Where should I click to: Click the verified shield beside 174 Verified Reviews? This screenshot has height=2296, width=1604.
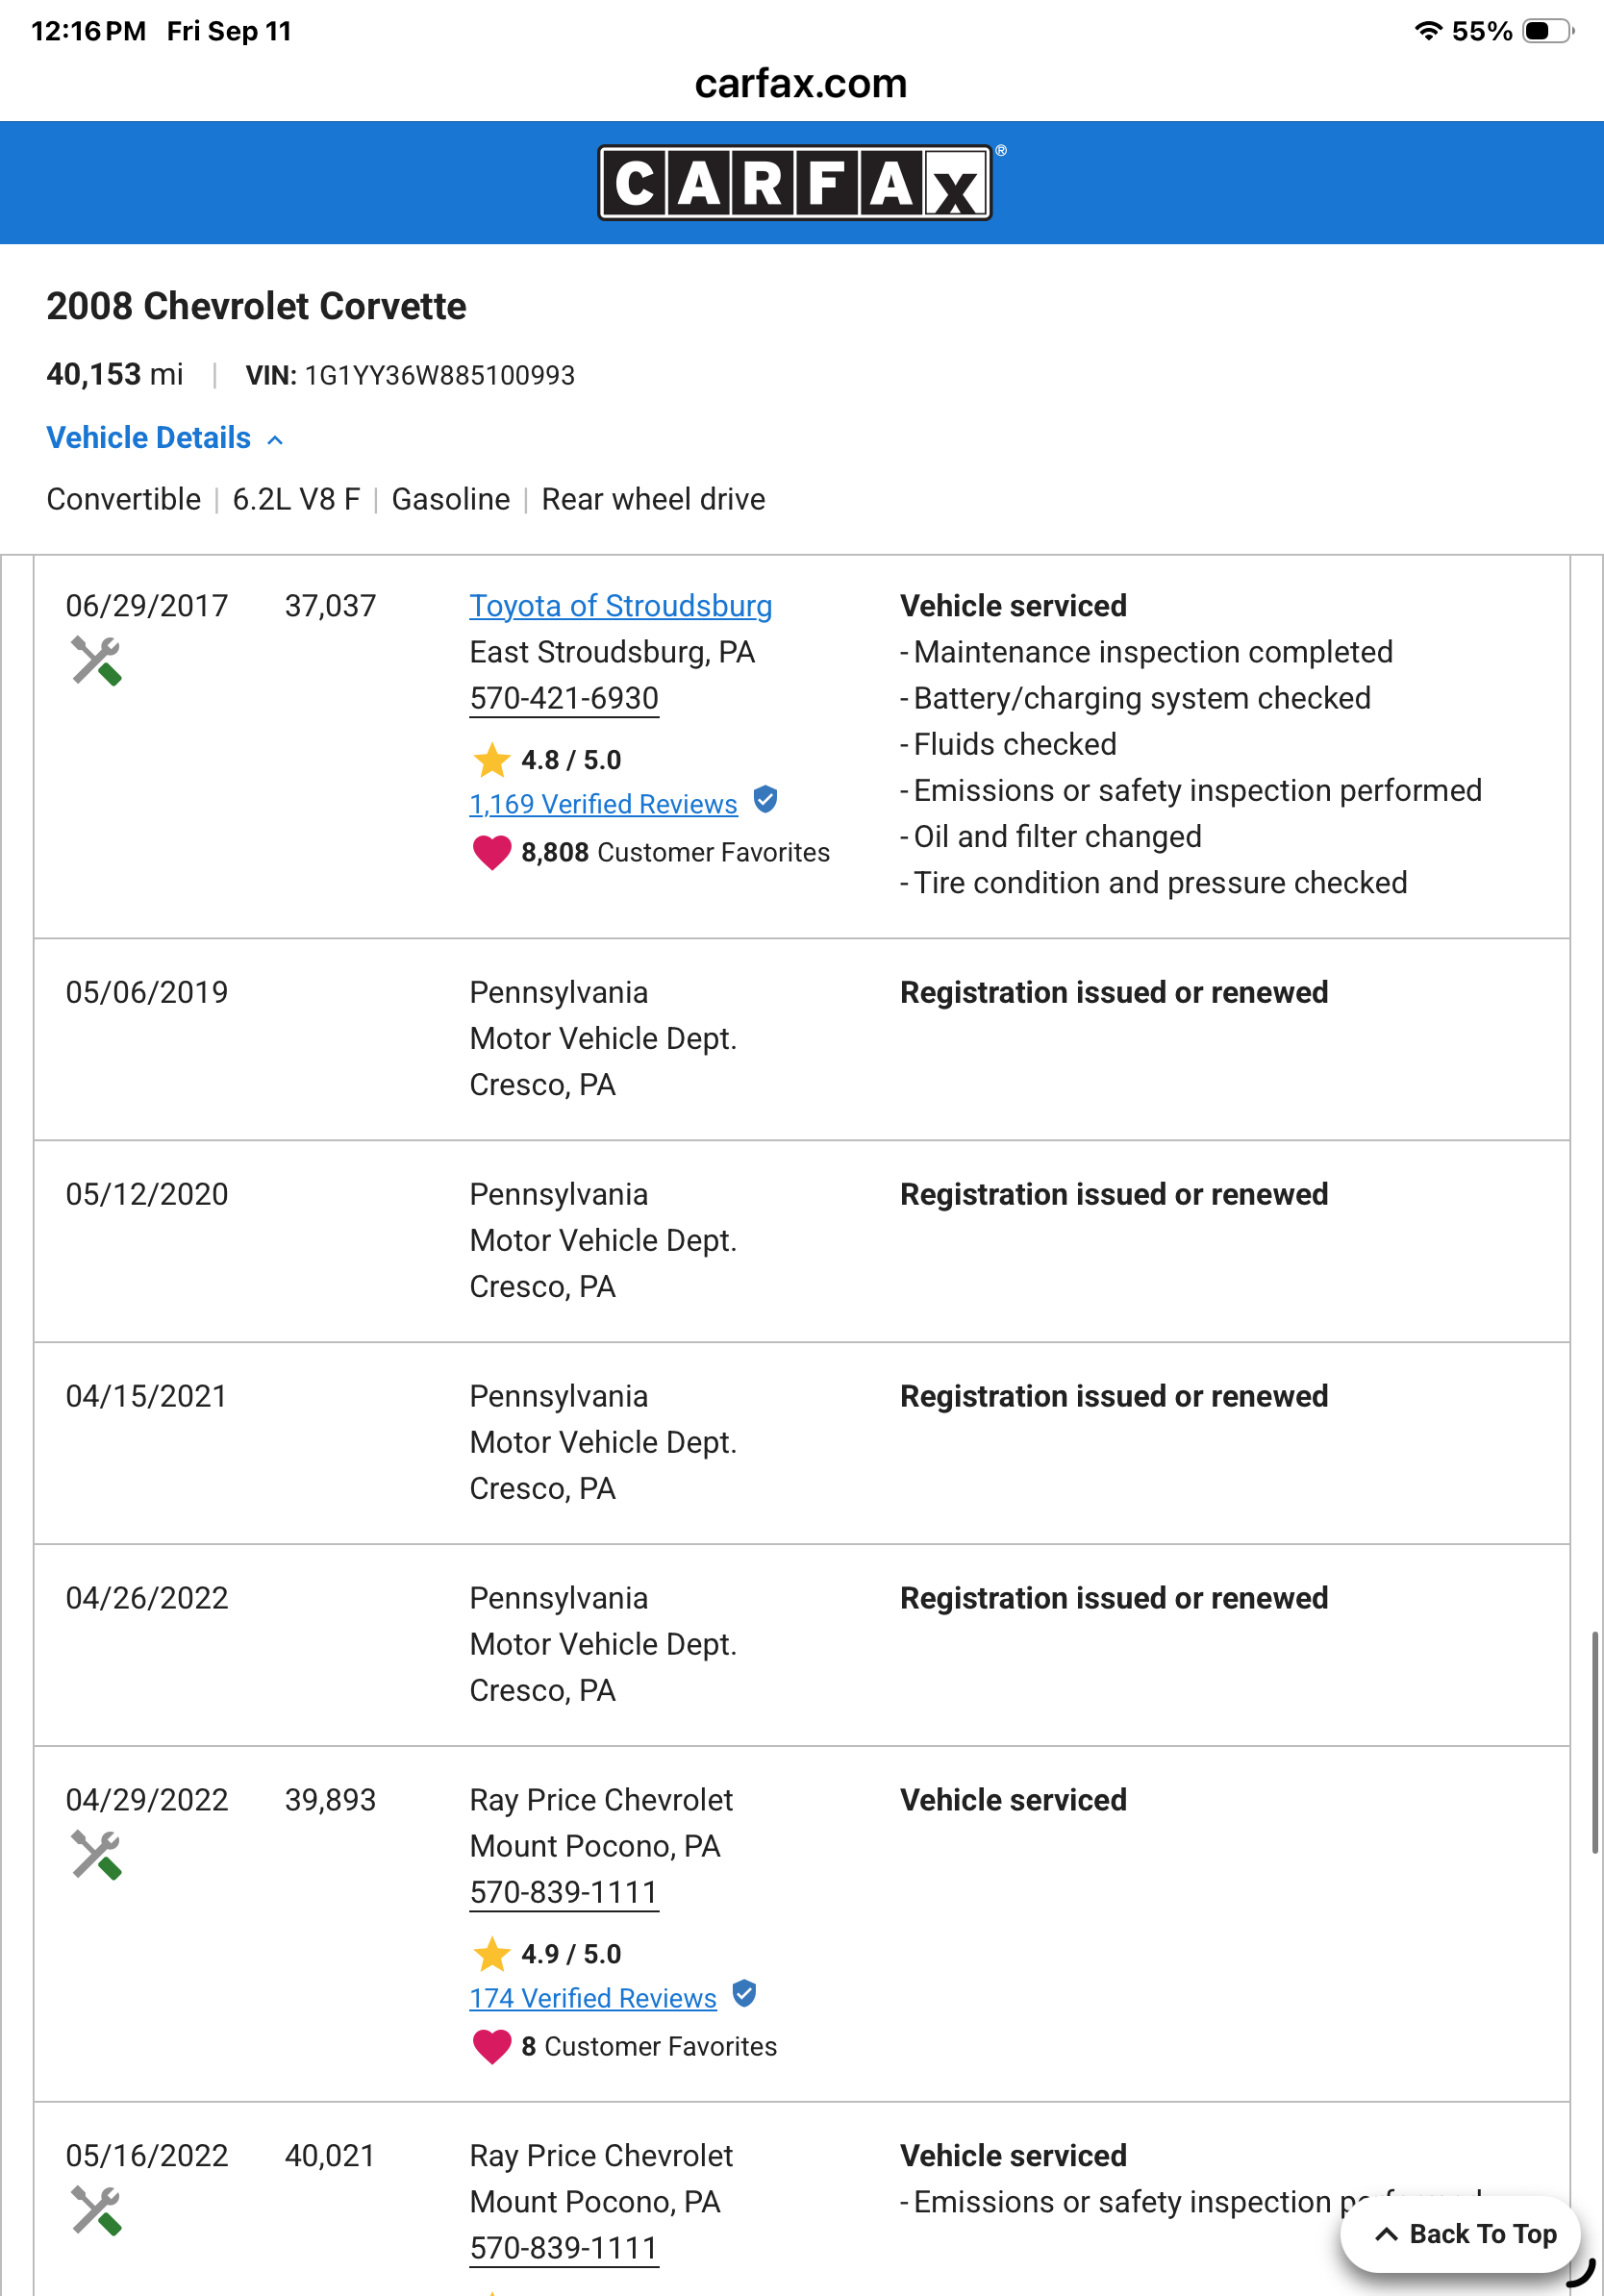(744, 1994)
